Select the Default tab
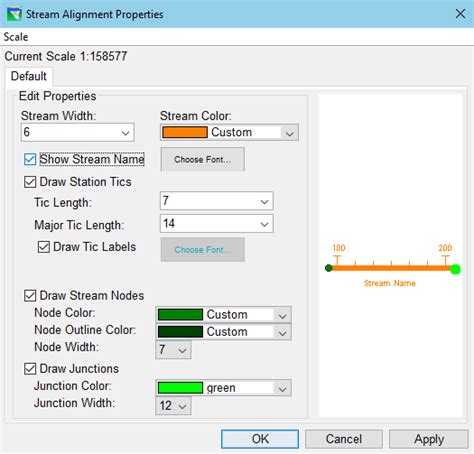 (x=29, y=76)
